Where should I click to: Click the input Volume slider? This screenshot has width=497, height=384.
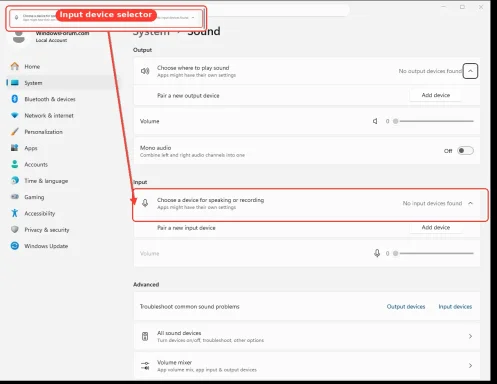(x=433, y=253)
